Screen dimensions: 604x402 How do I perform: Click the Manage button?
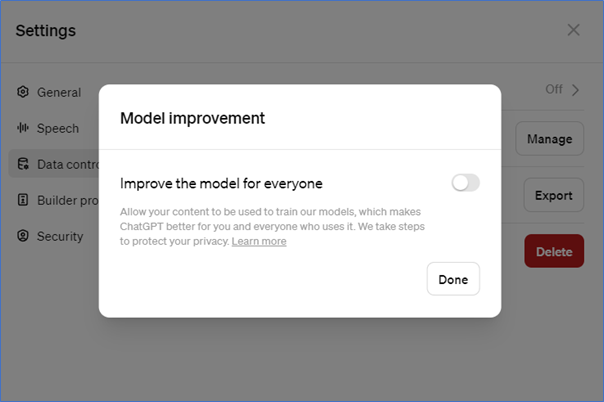(x=550, y=138)
